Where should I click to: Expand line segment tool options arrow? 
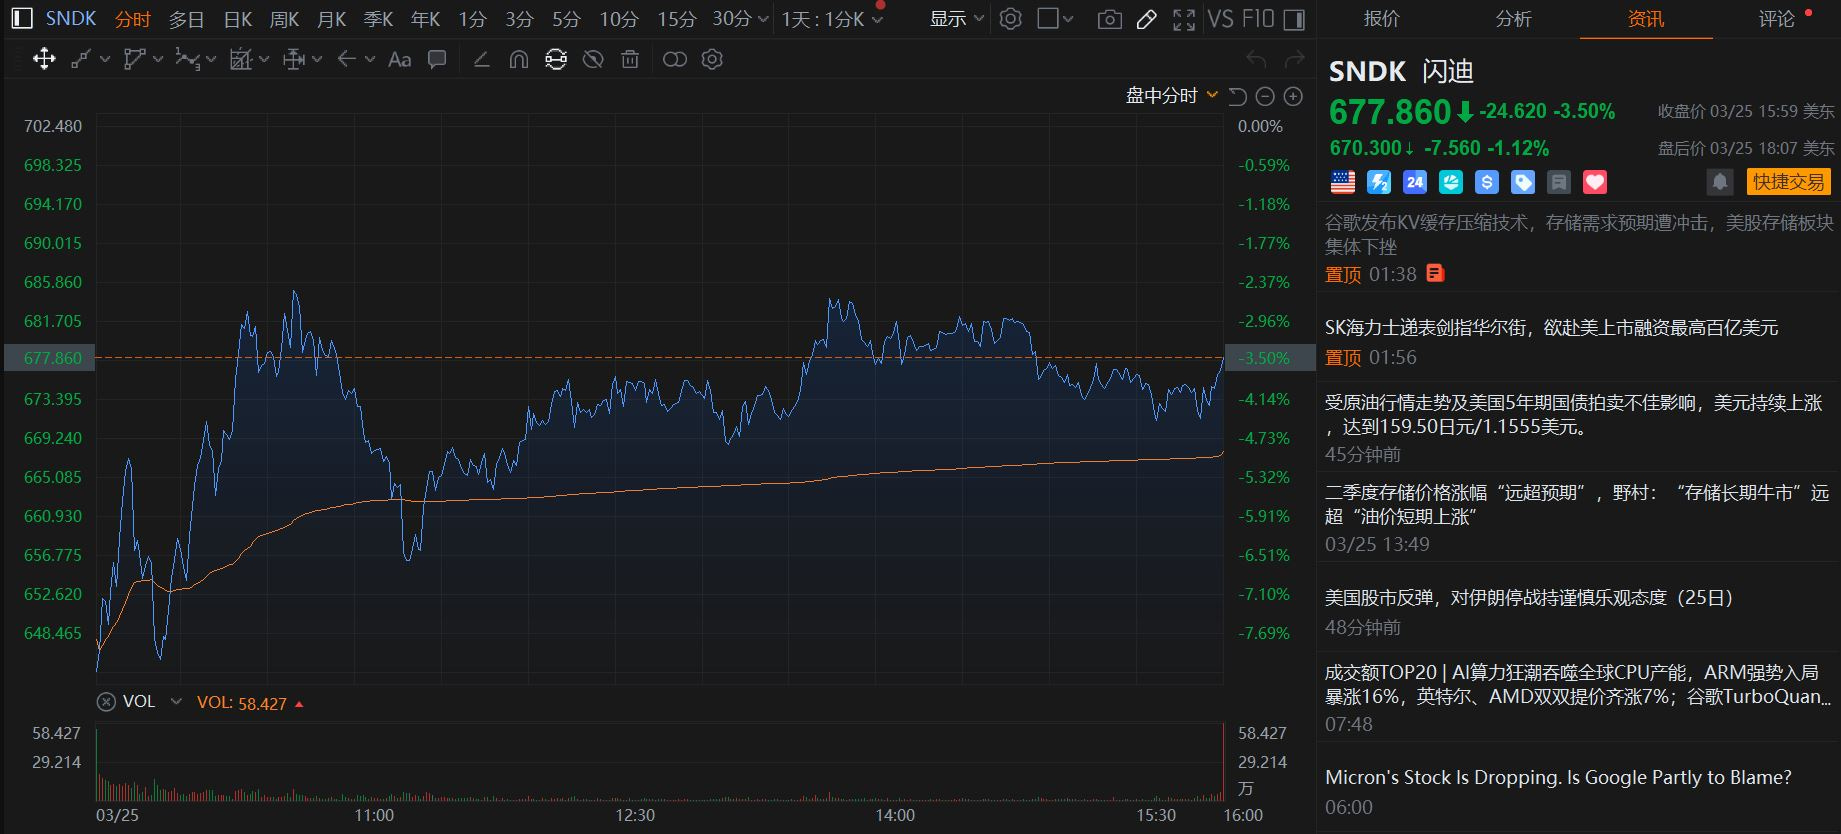(104, 59)
